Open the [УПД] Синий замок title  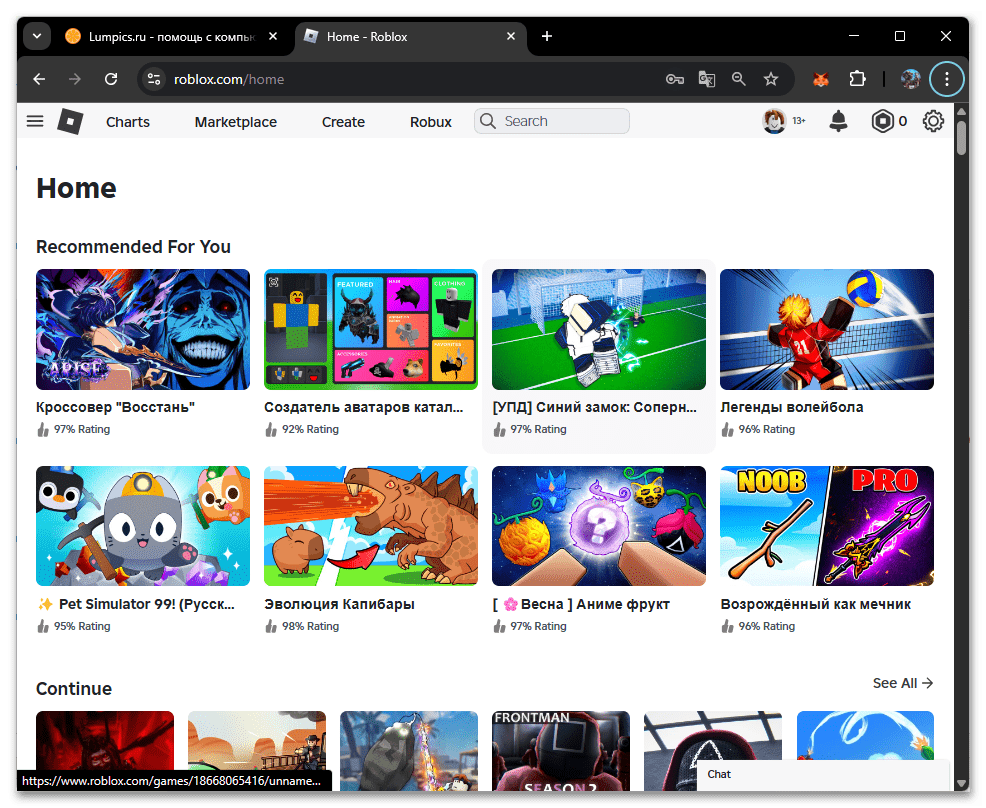(595, 407)
